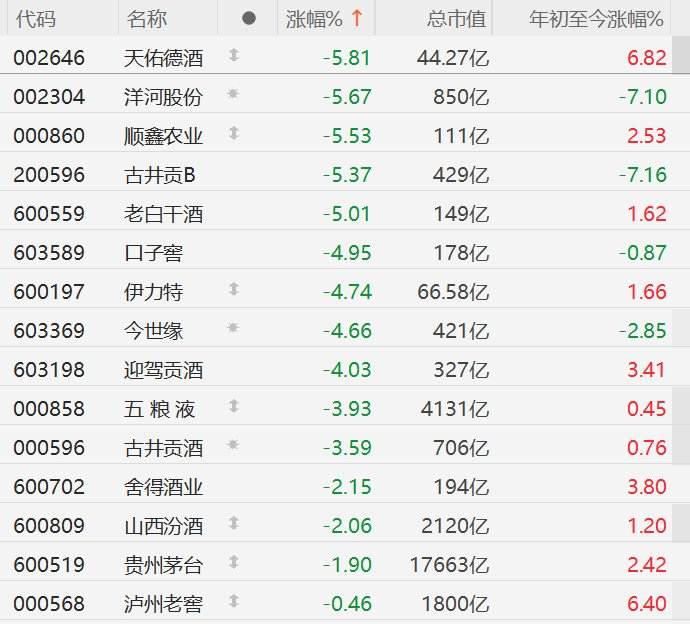Click the vertical scrollbar thumb at right edge

click(x=681, y=55)
